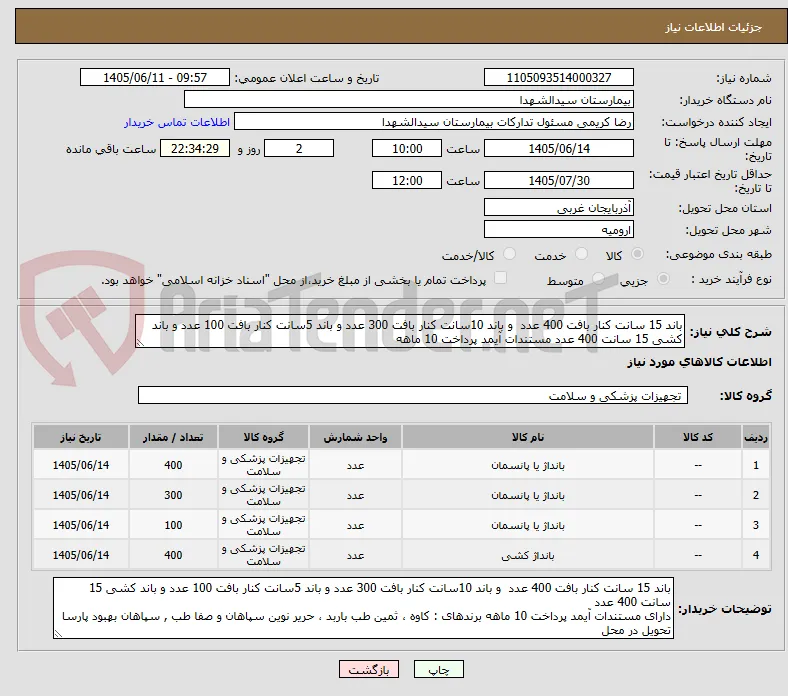This screenshot has height=696, width=788.
Task: Click بانداژ یا پانسمان in row 2
Action: click(528, 495)
